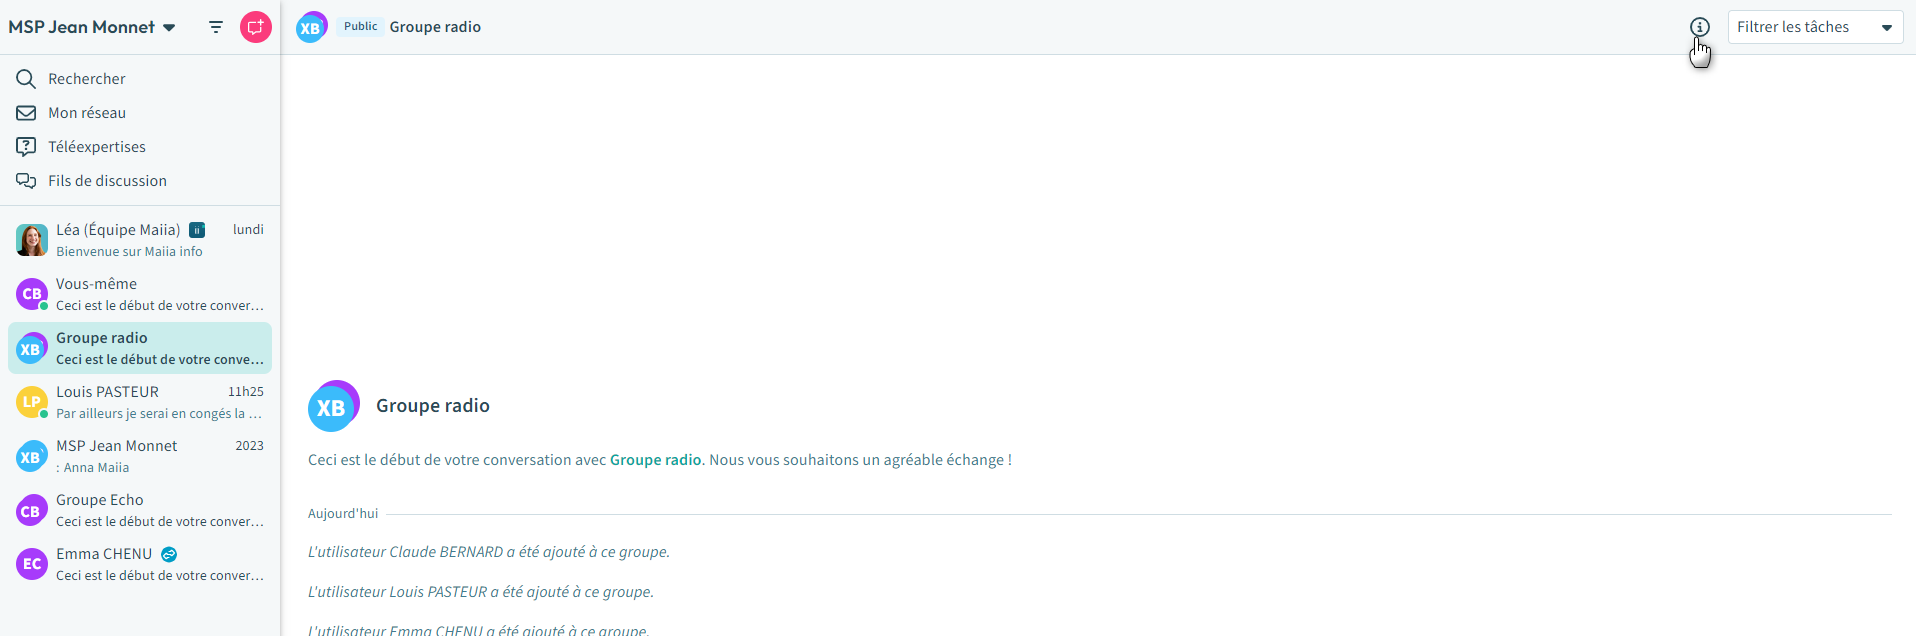This screenshot has width=1916, height=636.
Task: Go to Téléexpertises section
Action: tap(97, 147)
